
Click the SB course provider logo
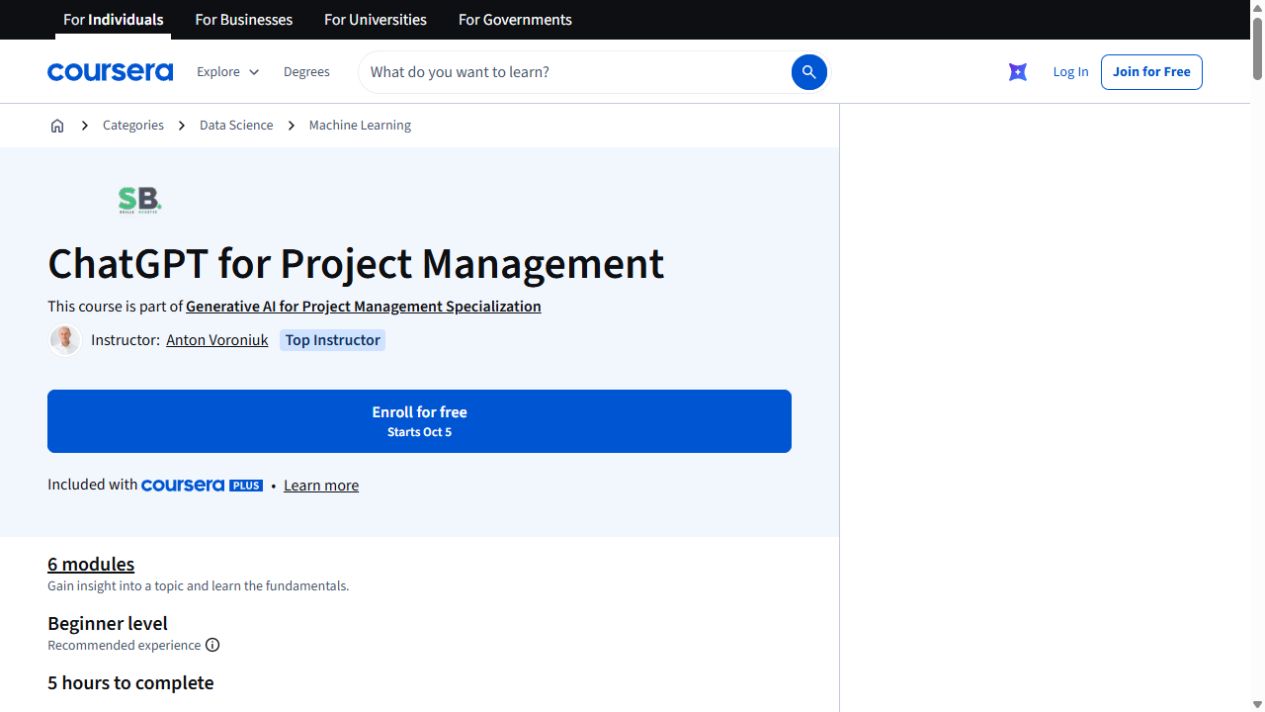pos(140,200)
